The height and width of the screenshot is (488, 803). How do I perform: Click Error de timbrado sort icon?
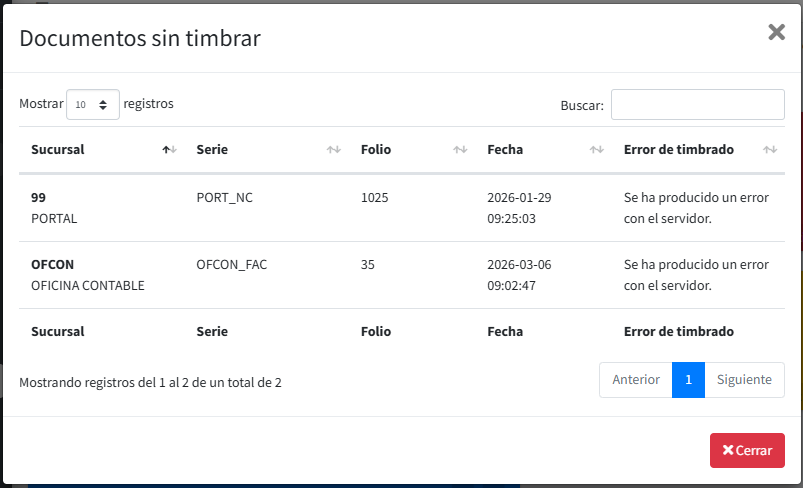click(770, 150)
